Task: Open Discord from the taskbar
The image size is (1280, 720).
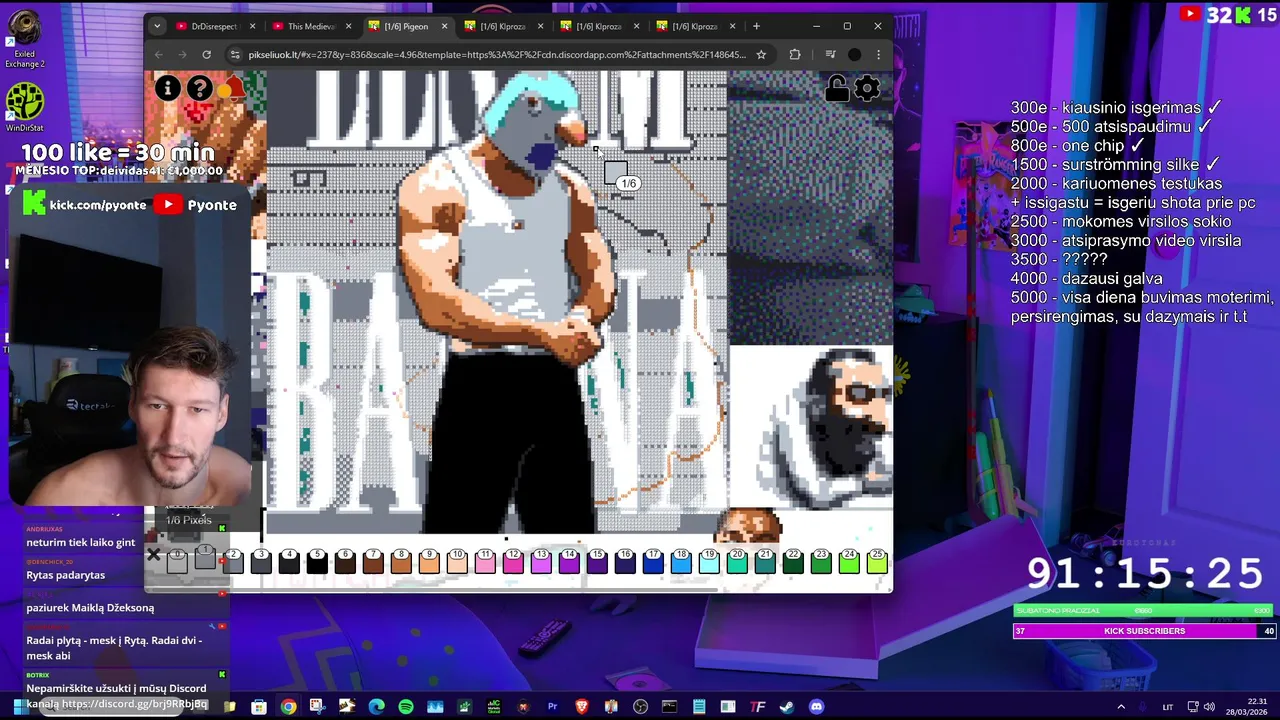Action: 816,707
